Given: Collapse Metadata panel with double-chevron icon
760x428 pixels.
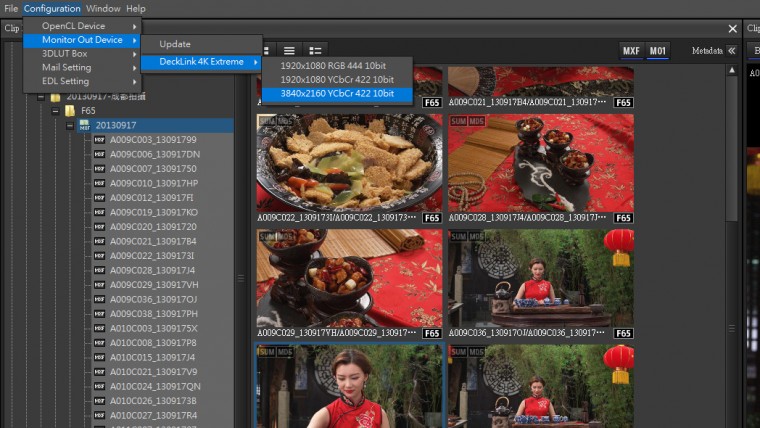Looking at the screenshot, I should (x=731, y=50).
